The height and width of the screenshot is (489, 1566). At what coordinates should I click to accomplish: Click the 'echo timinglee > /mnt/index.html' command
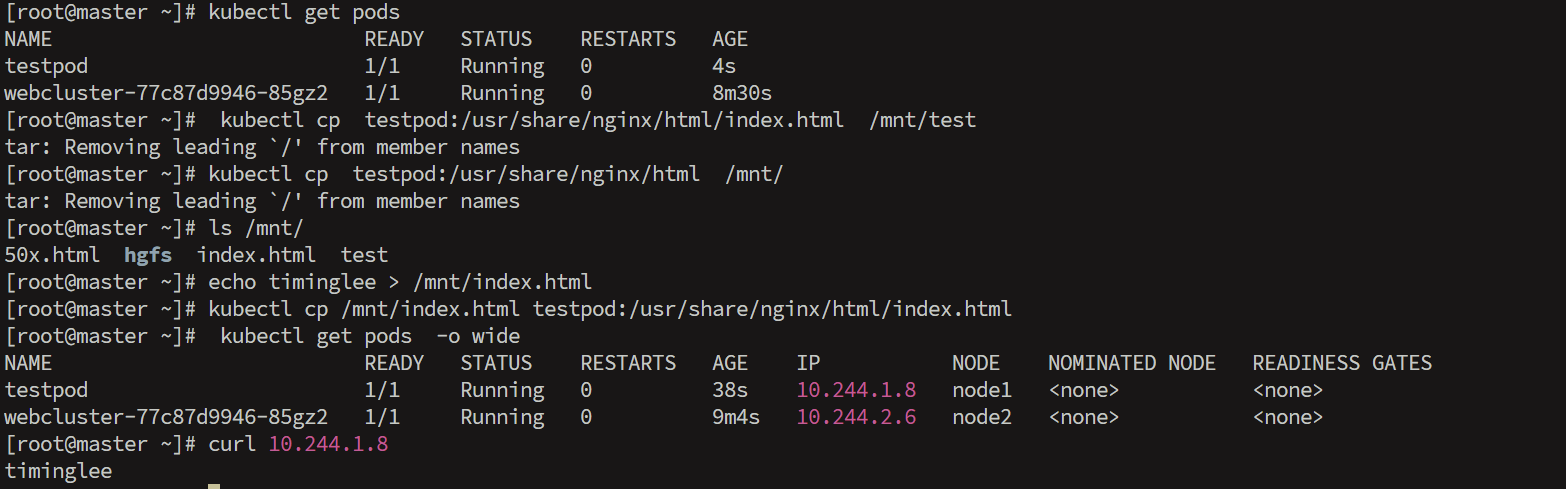pos(400,283)
